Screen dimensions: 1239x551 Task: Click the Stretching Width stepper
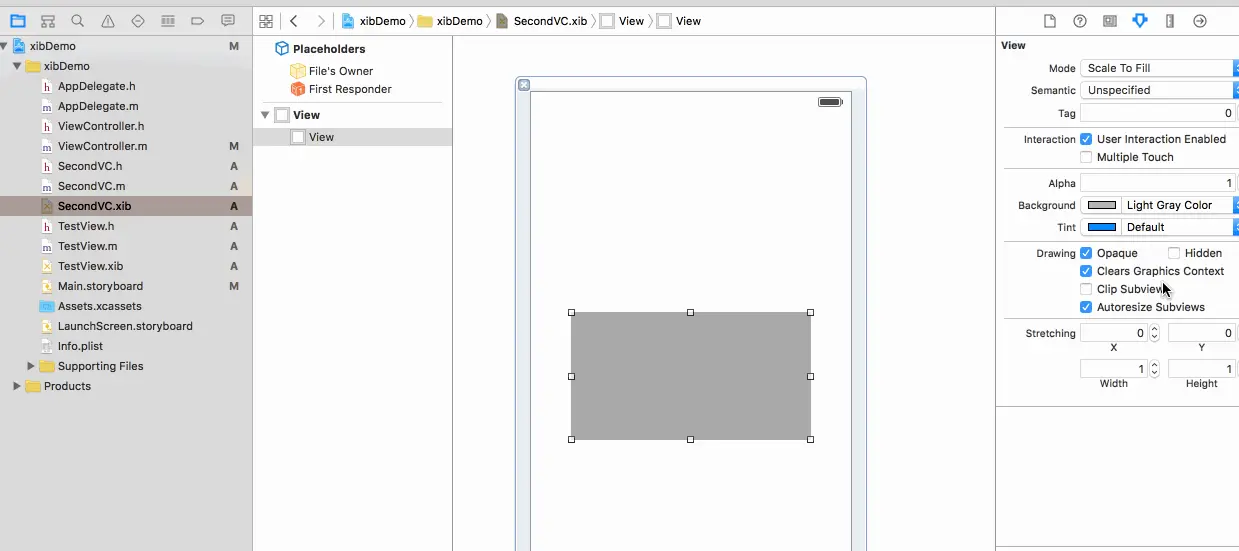coord(1154,369)
